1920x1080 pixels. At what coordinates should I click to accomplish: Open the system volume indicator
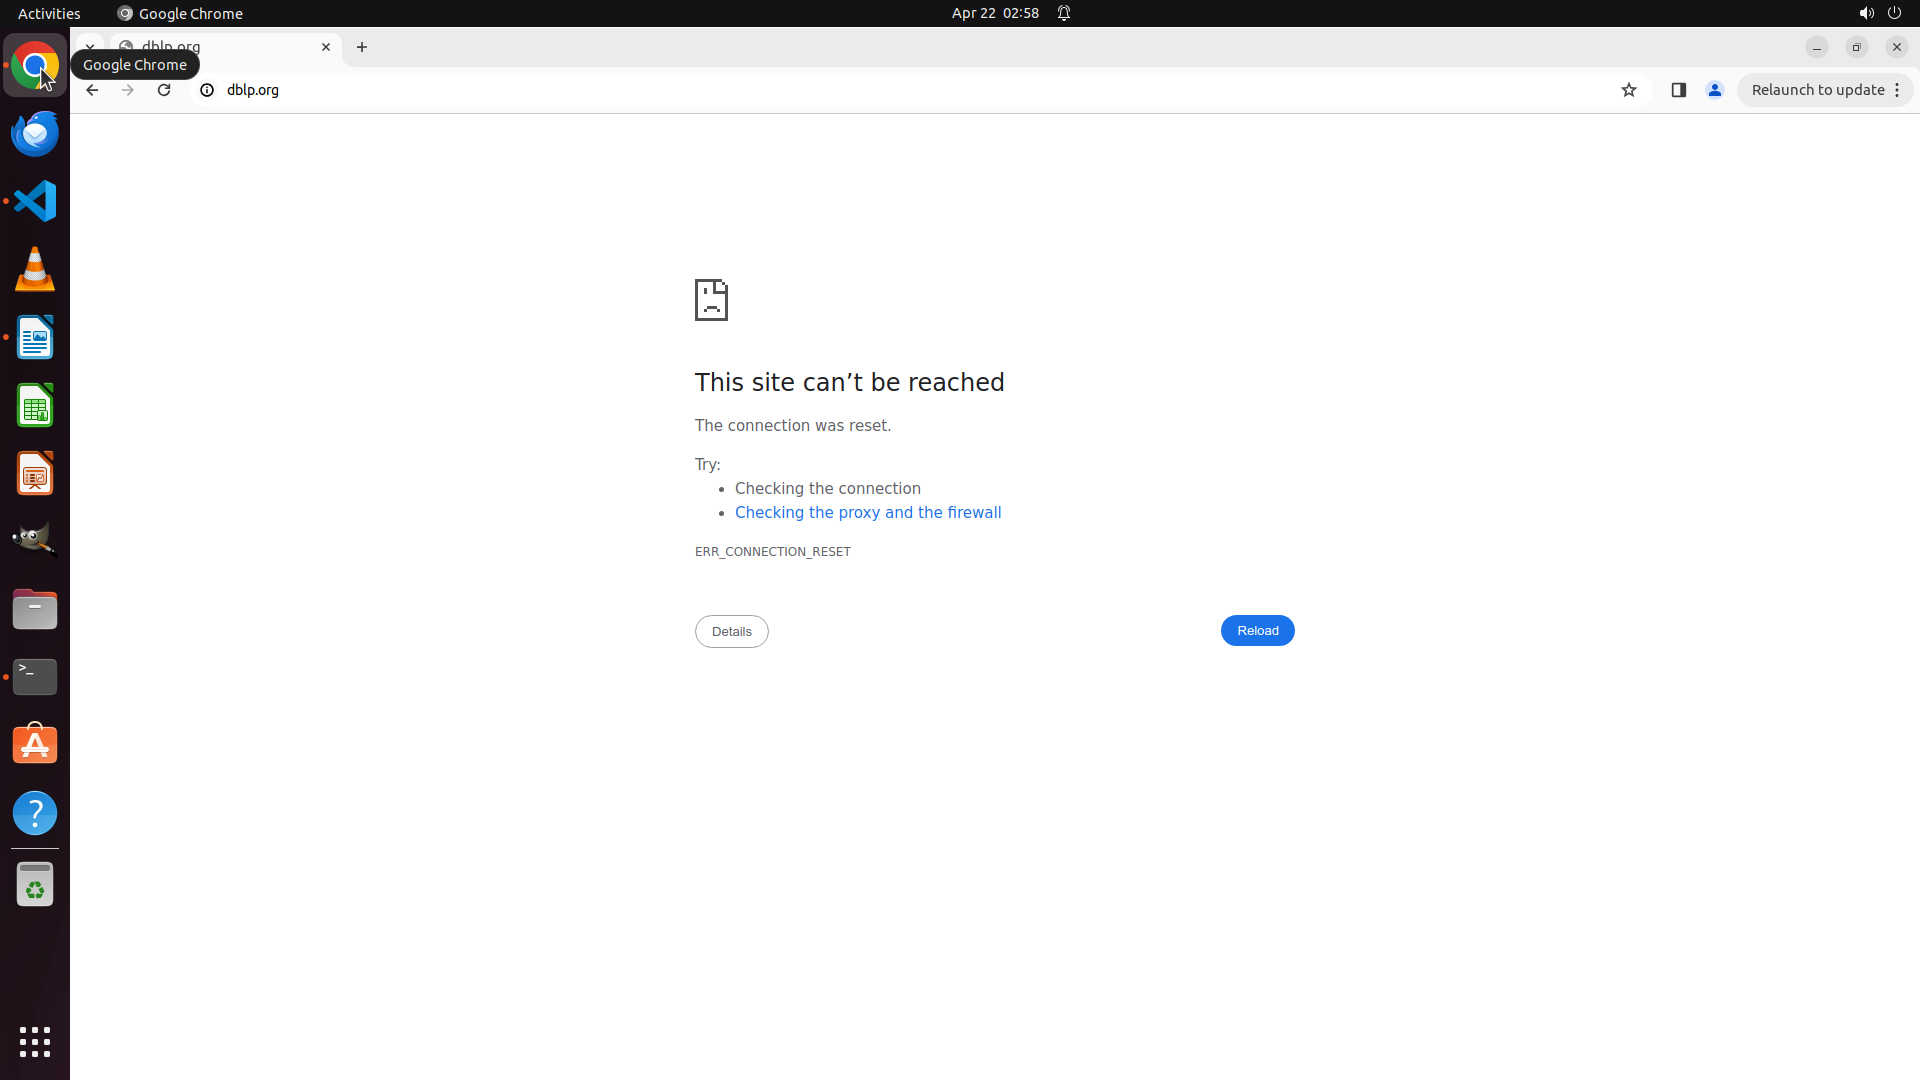pos(1866,13)
